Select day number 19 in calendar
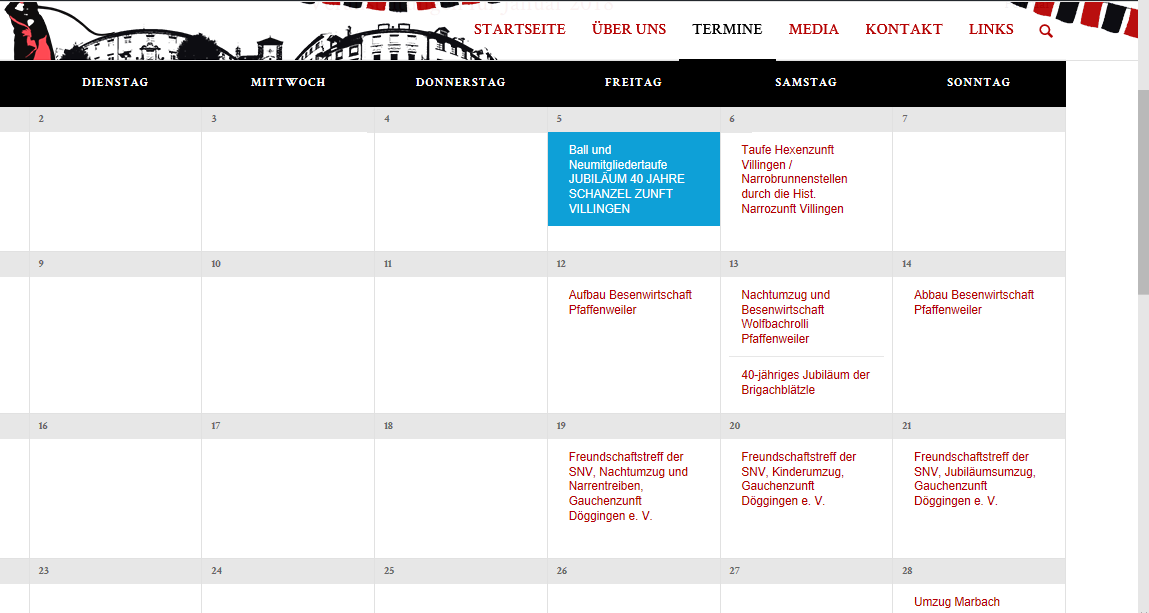The image size is (1149, 613). 561,426
